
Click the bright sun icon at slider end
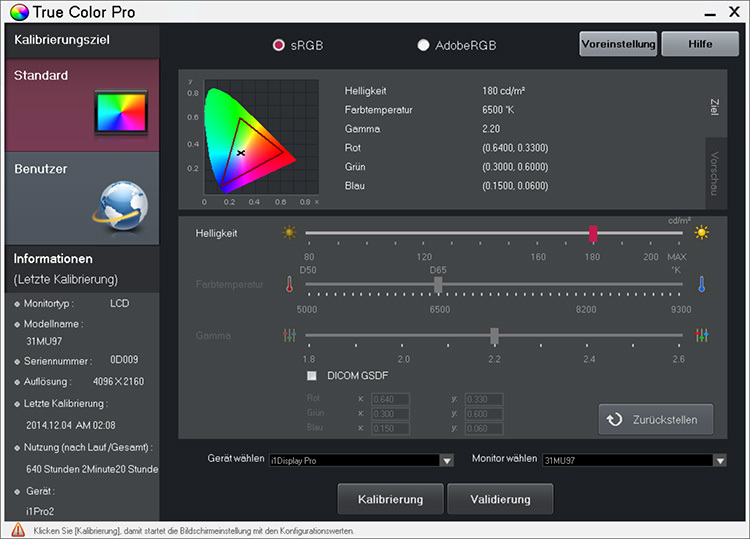[x=702, y=233]
